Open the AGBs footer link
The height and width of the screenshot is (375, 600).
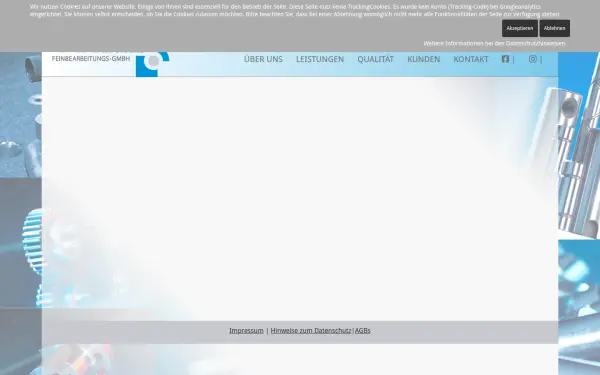click(x=363, y=331)
